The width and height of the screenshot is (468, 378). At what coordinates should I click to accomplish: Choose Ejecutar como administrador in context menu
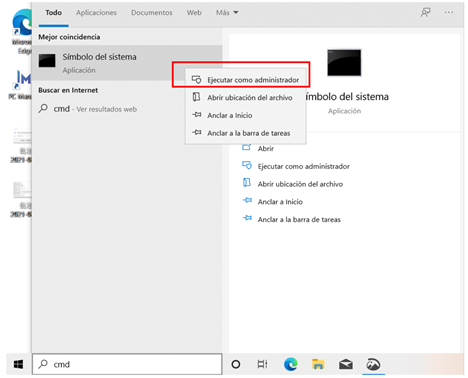click(246, 80)
